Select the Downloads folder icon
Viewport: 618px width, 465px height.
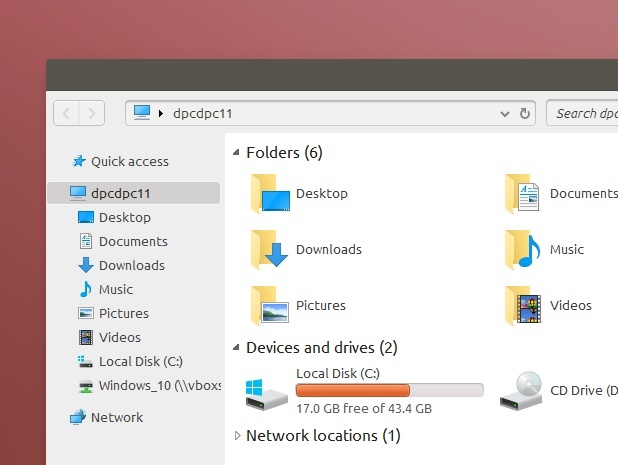click(270, 249)
